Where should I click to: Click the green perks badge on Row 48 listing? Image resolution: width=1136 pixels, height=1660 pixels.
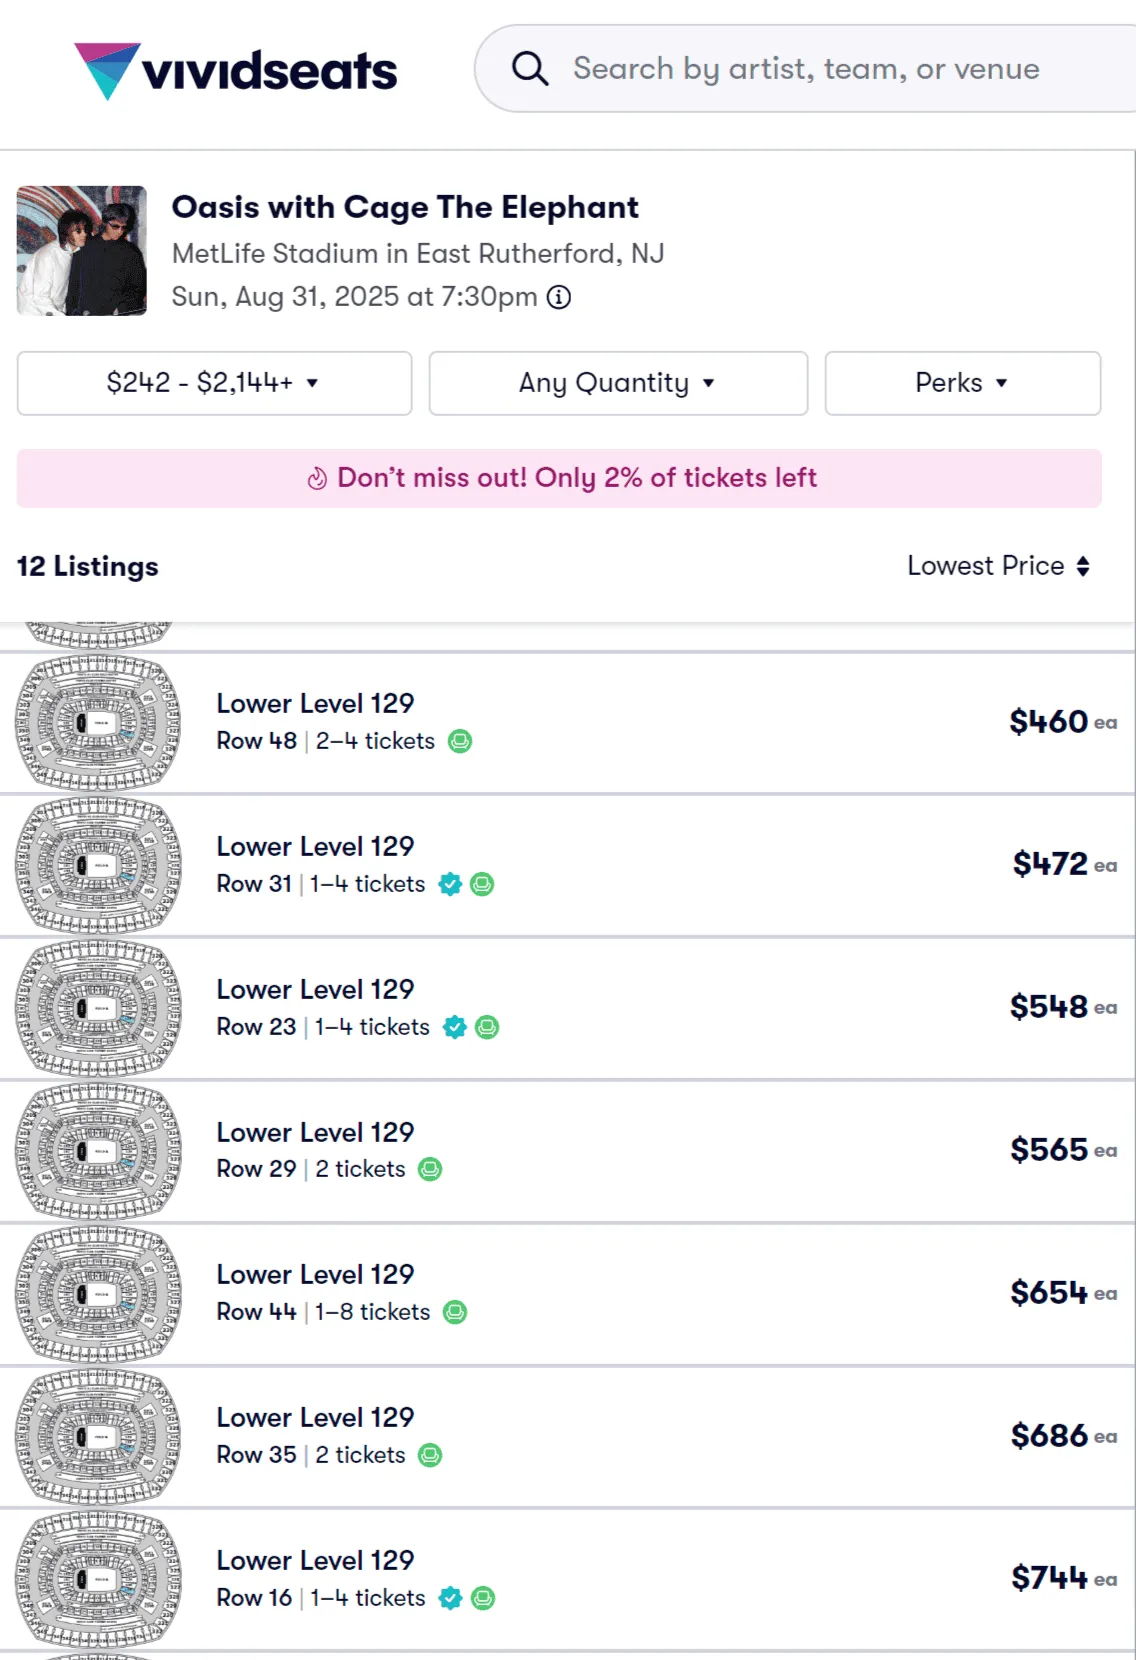tap(460, 741)
